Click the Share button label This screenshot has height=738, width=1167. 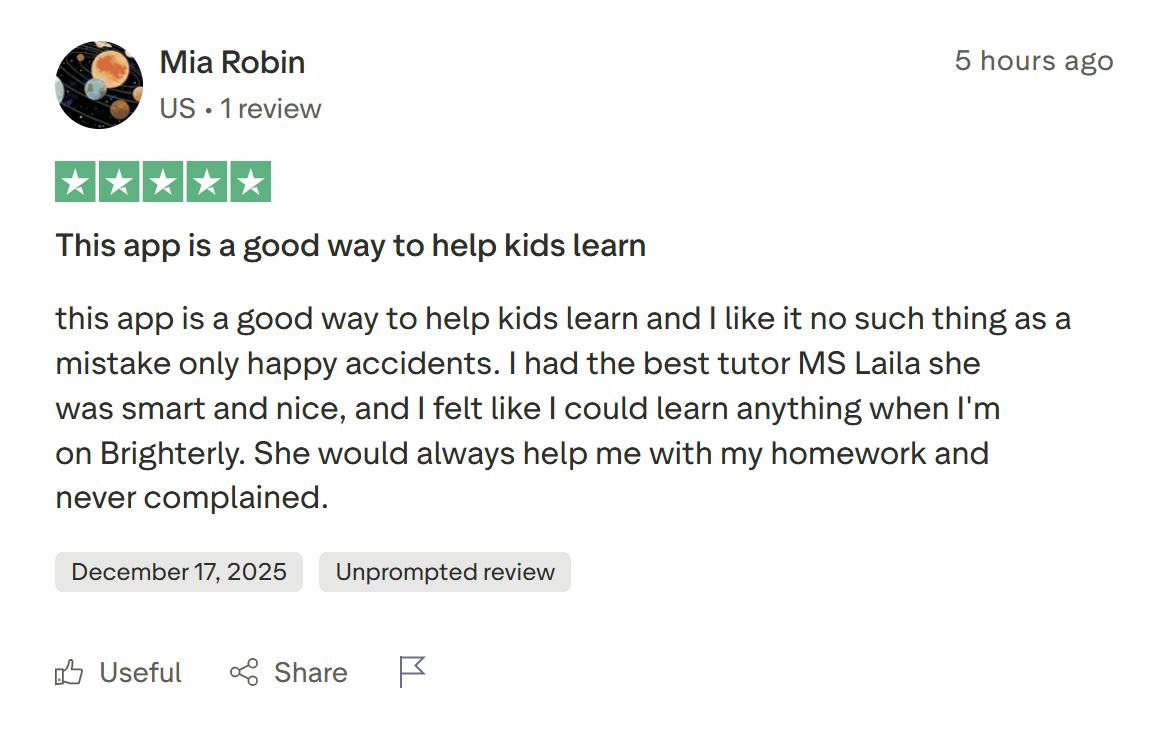pos(310,672)
